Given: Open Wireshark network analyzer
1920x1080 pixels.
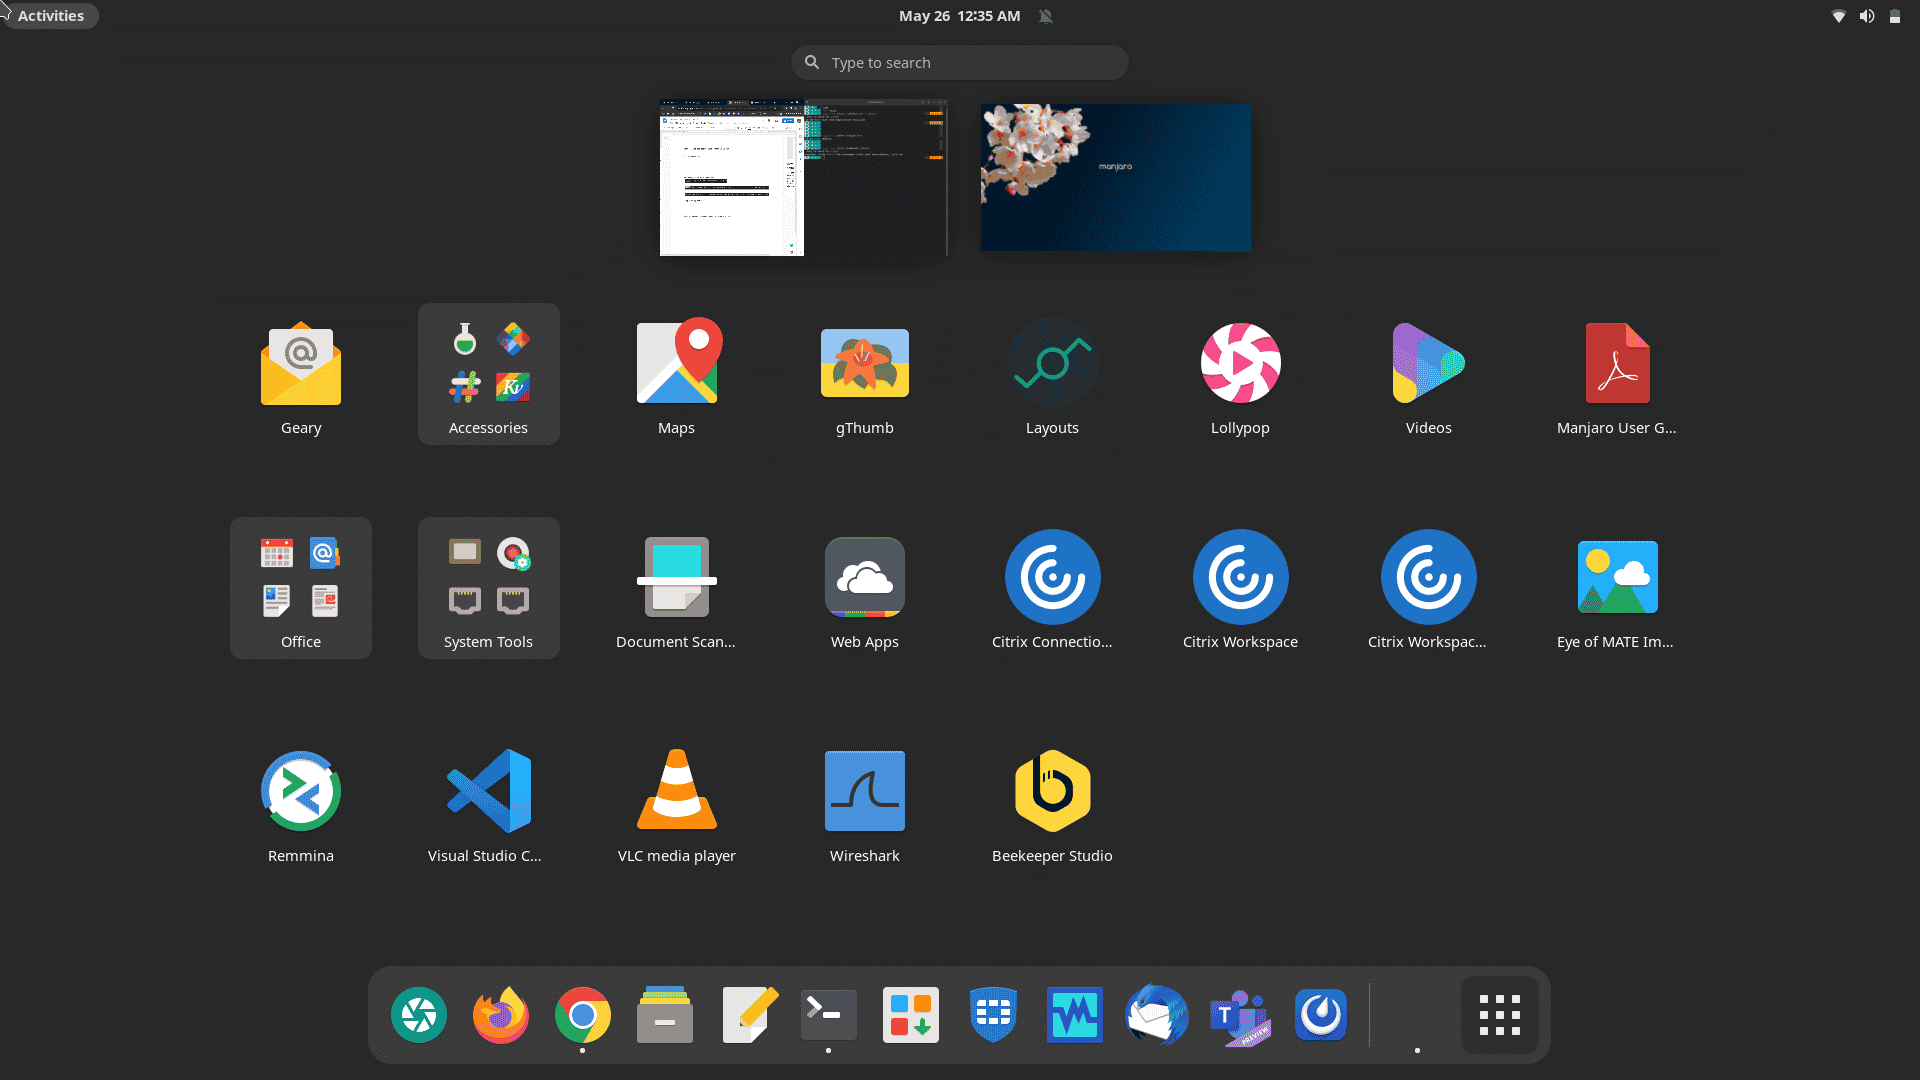Looking at the screenshot, I should 864,791.
